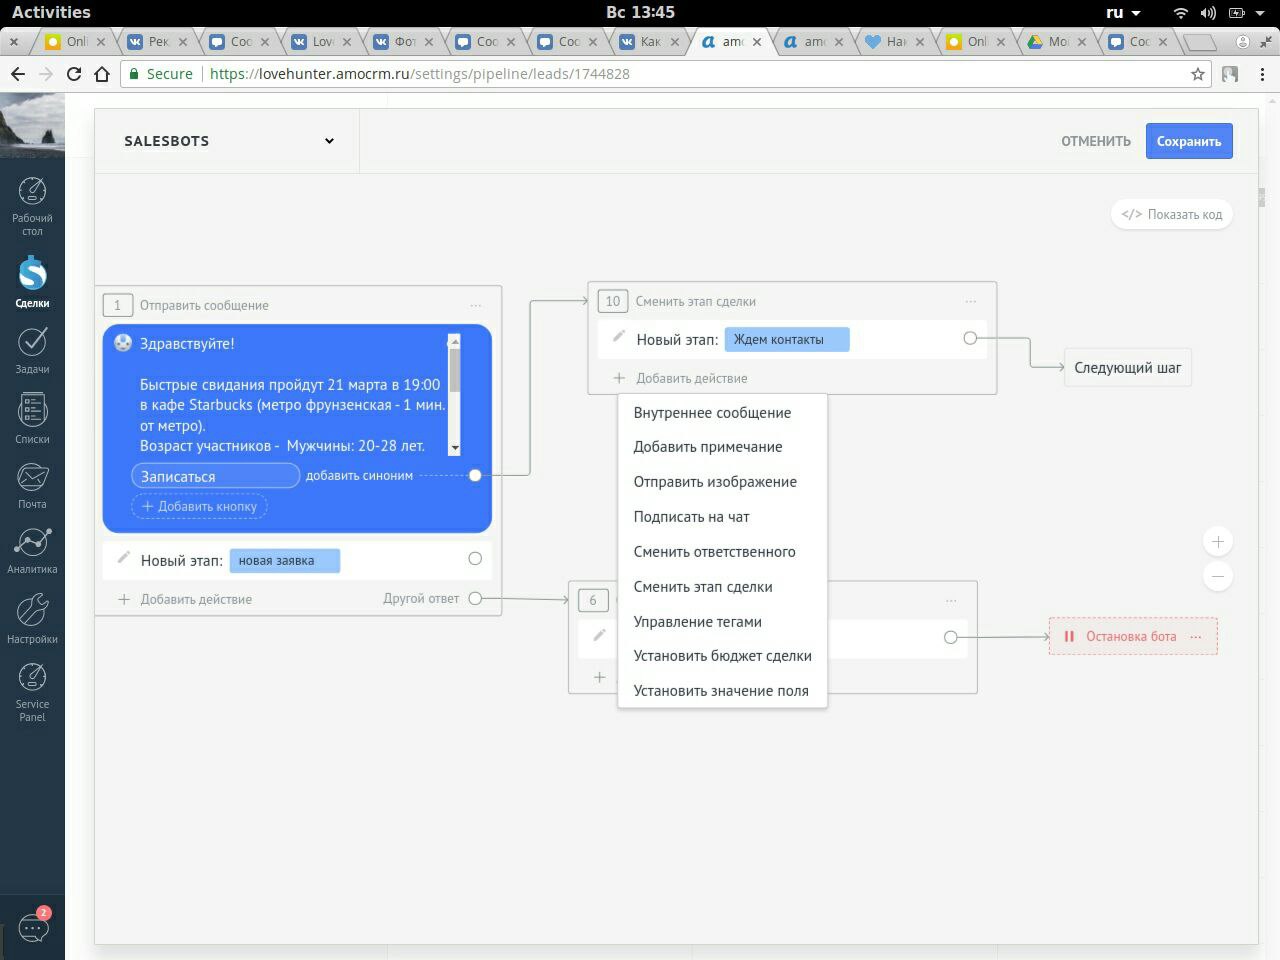Edit the Ждем контакты stage with pencil
Viewport: 1280px width, 960px height.
(619, 337)
